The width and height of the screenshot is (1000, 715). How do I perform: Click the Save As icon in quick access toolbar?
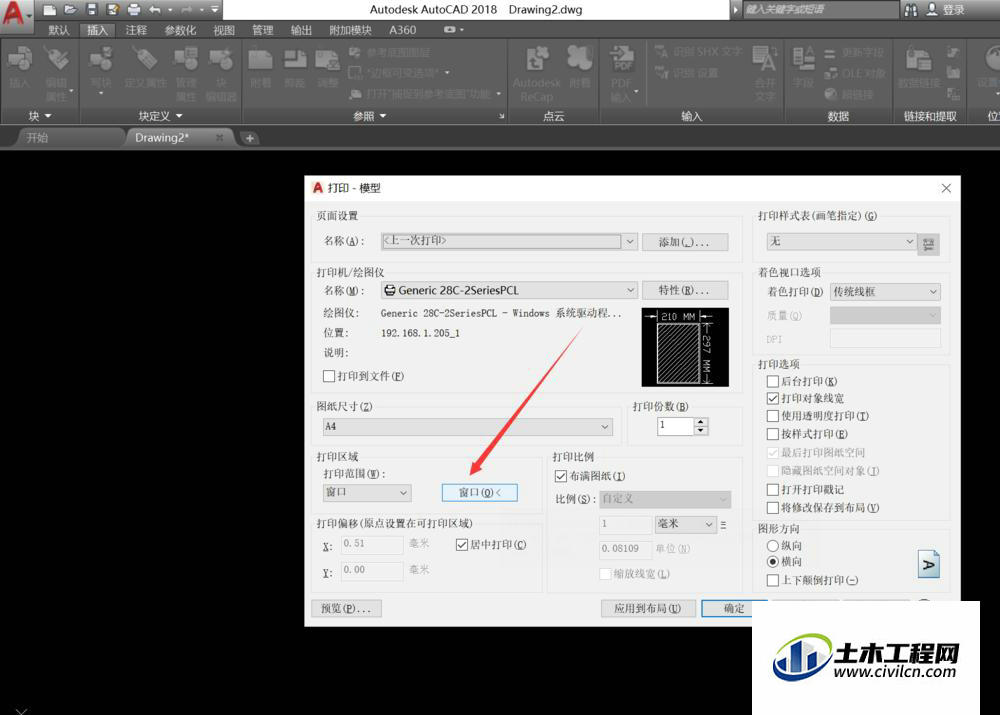[113, 10]
